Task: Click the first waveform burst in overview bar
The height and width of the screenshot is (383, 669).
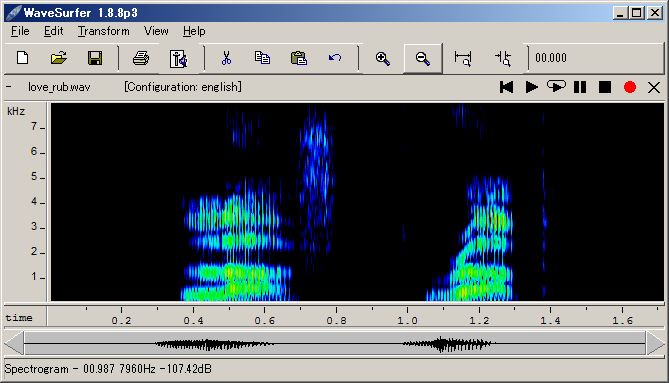Action: click(213, 344)
